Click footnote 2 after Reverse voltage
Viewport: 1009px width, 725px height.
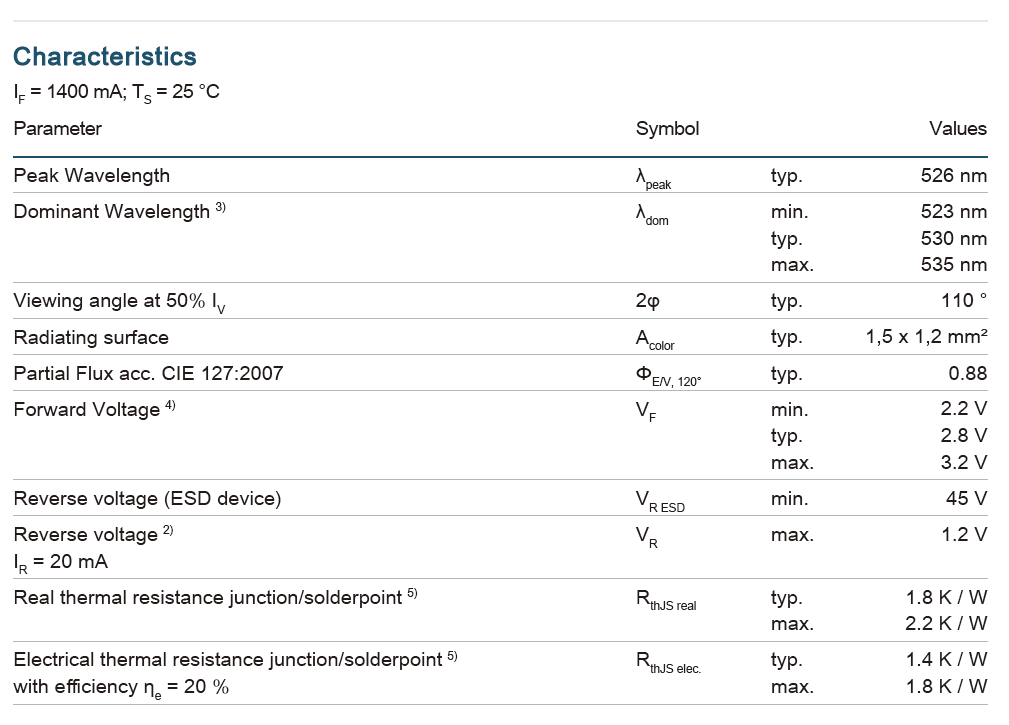(x=167, y=530)
